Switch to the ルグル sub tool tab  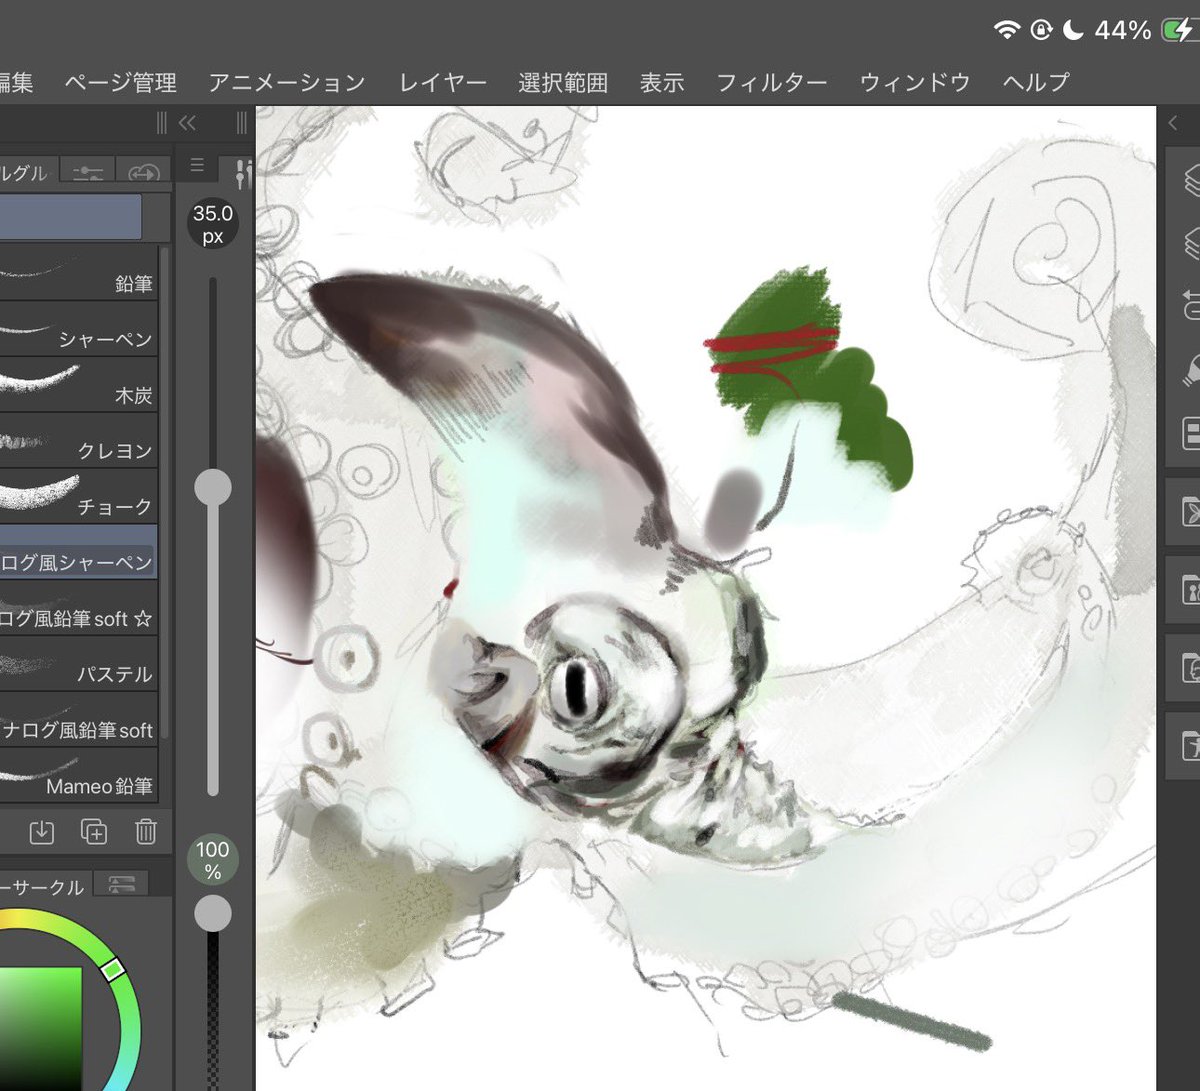click(x=28, y=171)
